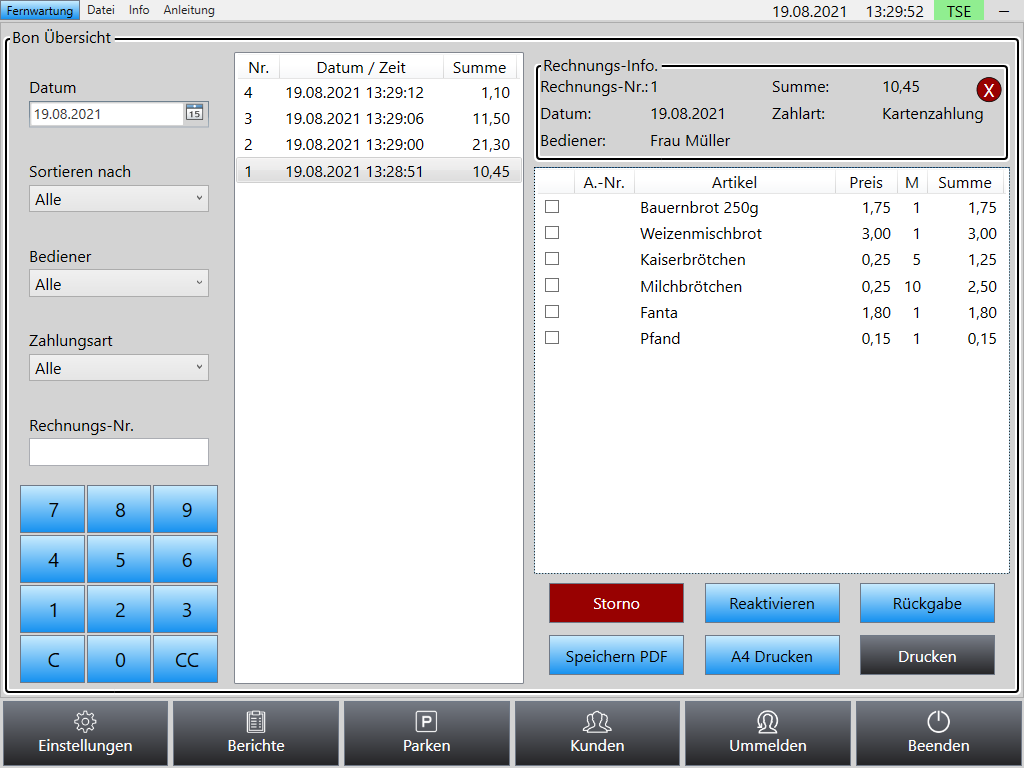Open the Bediener dropdown list
Image resolution: width=1024 pixels, height=768 pixels.
(119, 283)
